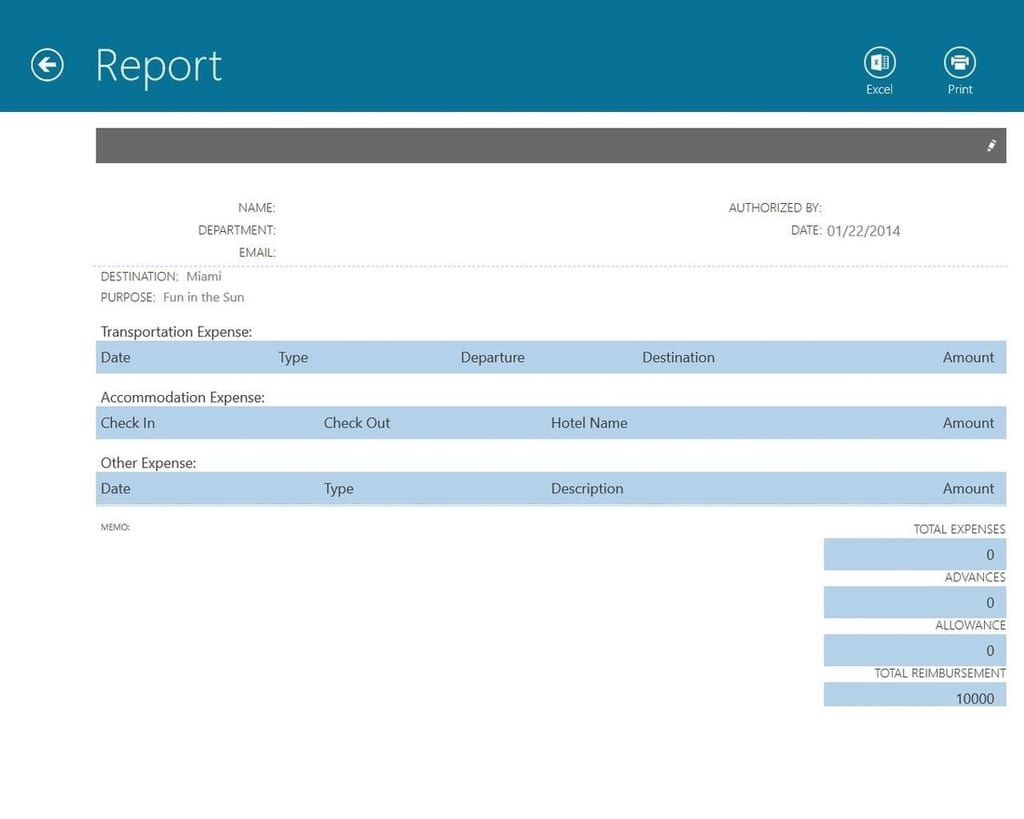Click the Other Expense Description header

coord(586,489)
